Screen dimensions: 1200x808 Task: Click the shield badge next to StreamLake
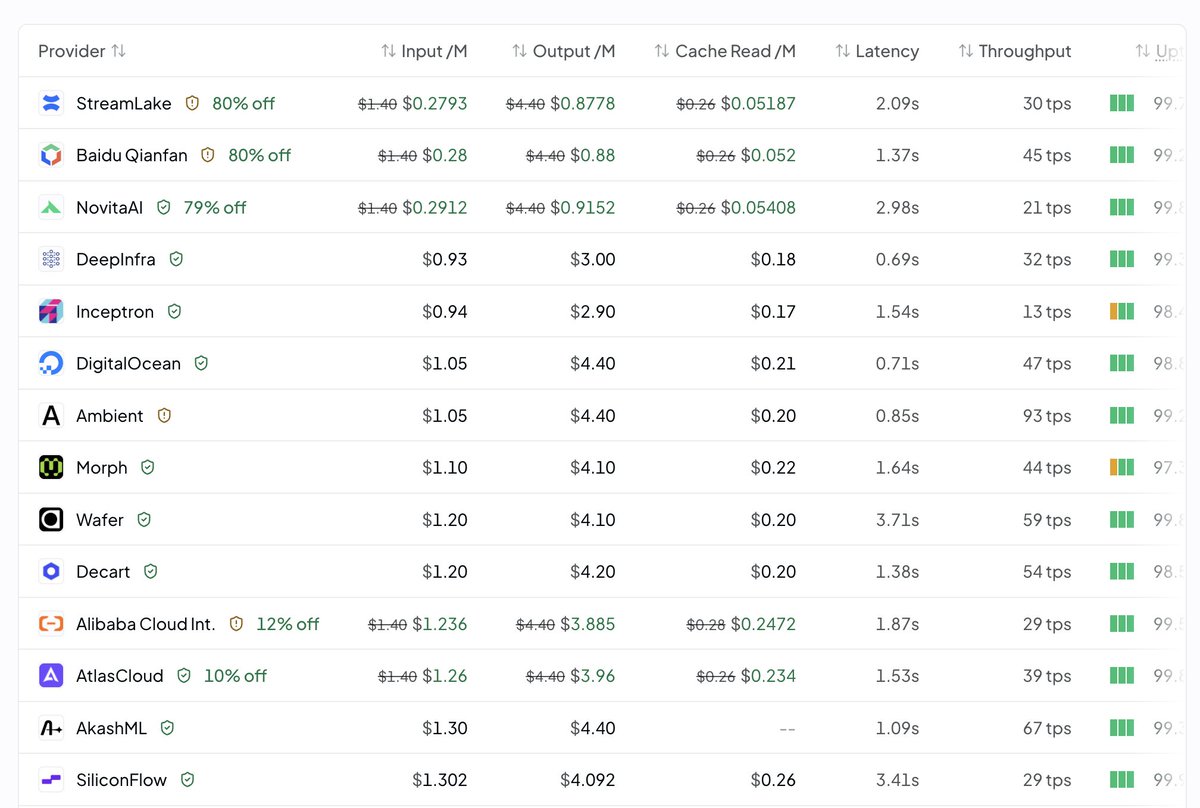tap(192, 103)
